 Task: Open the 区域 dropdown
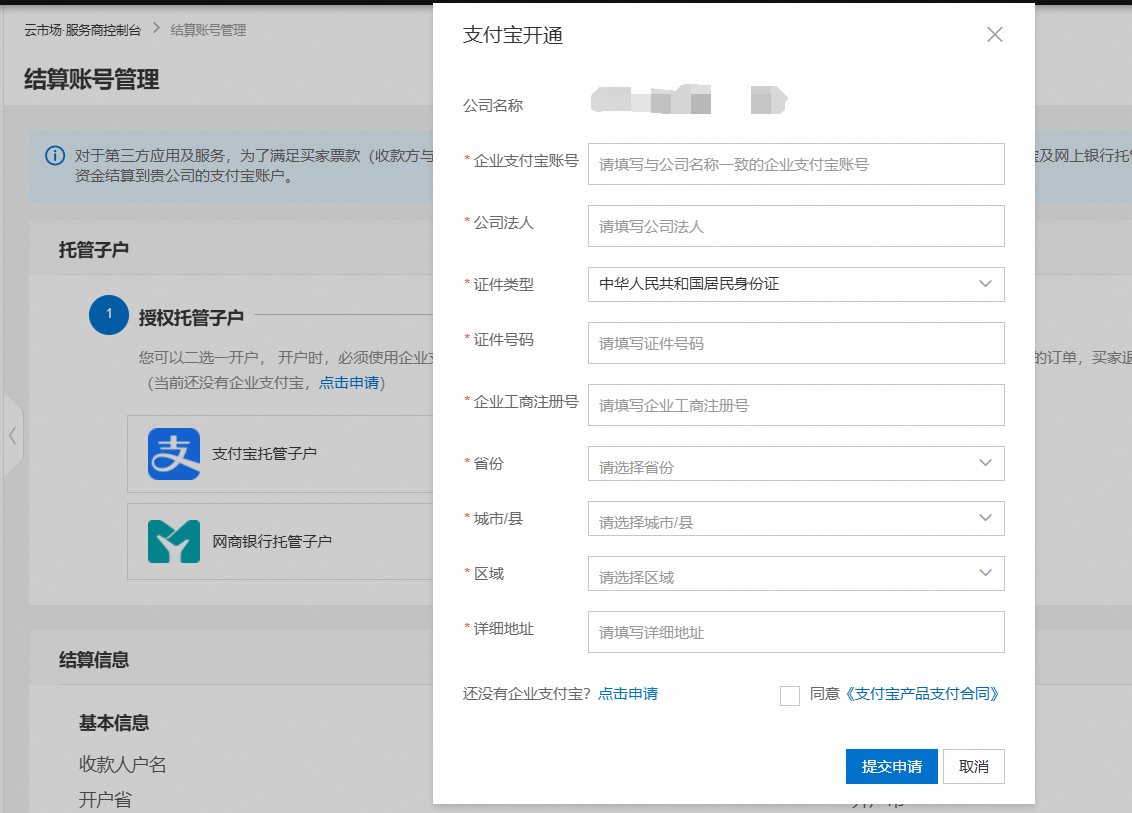796,573
